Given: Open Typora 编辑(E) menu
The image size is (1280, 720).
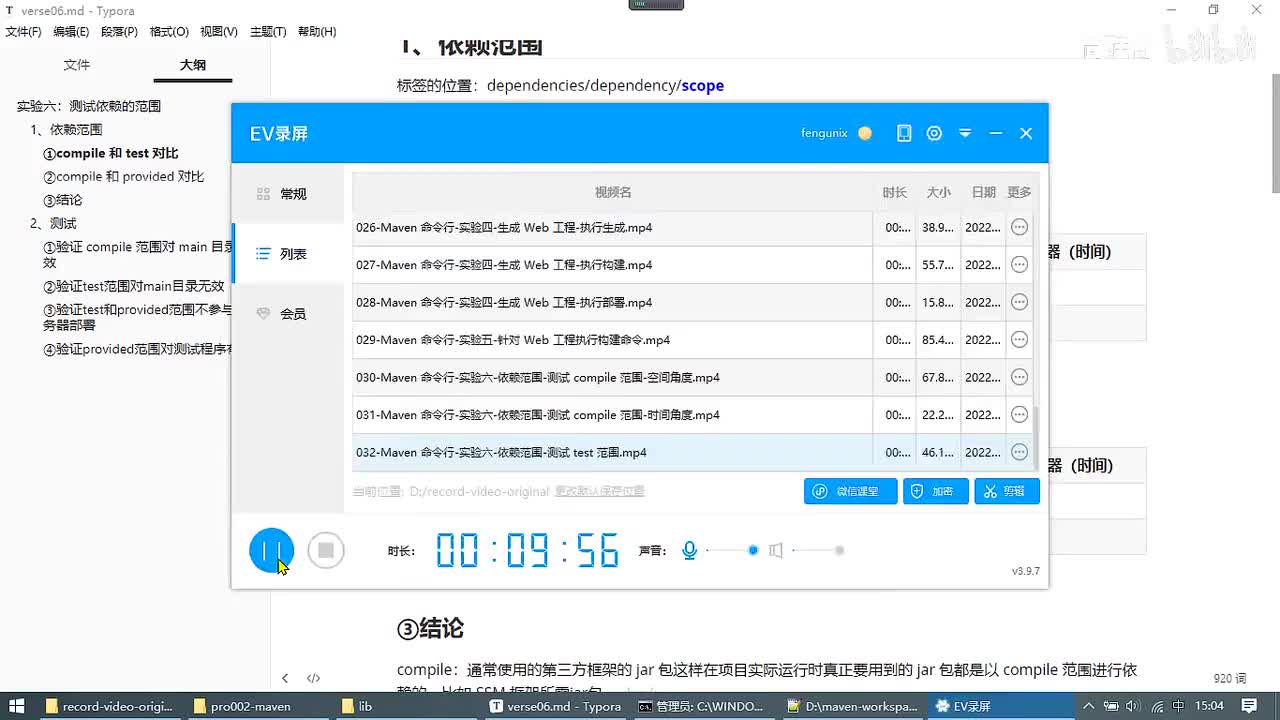Looking at the screenshot, I should pyautogui.click(x=71, y=32).
